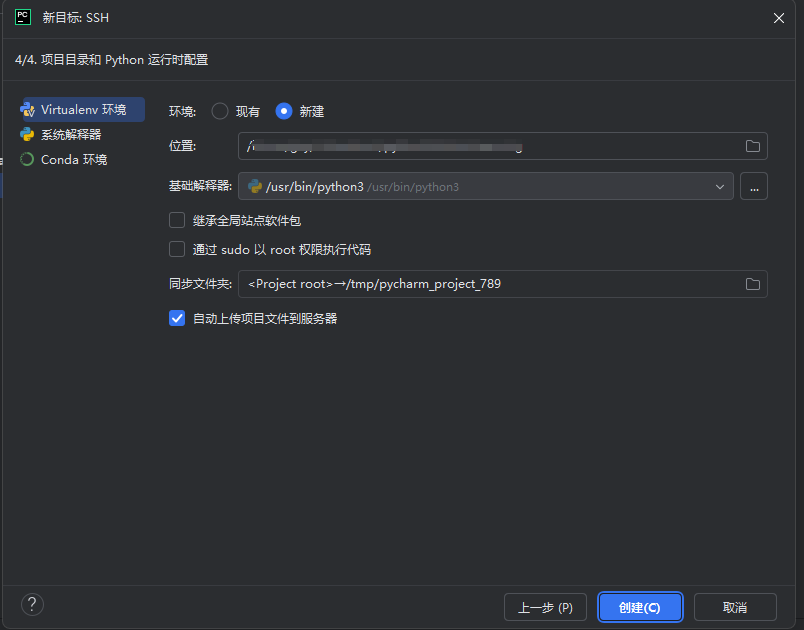
Task: Click the PyCharm logo in title bar
Action: (23, 17)
